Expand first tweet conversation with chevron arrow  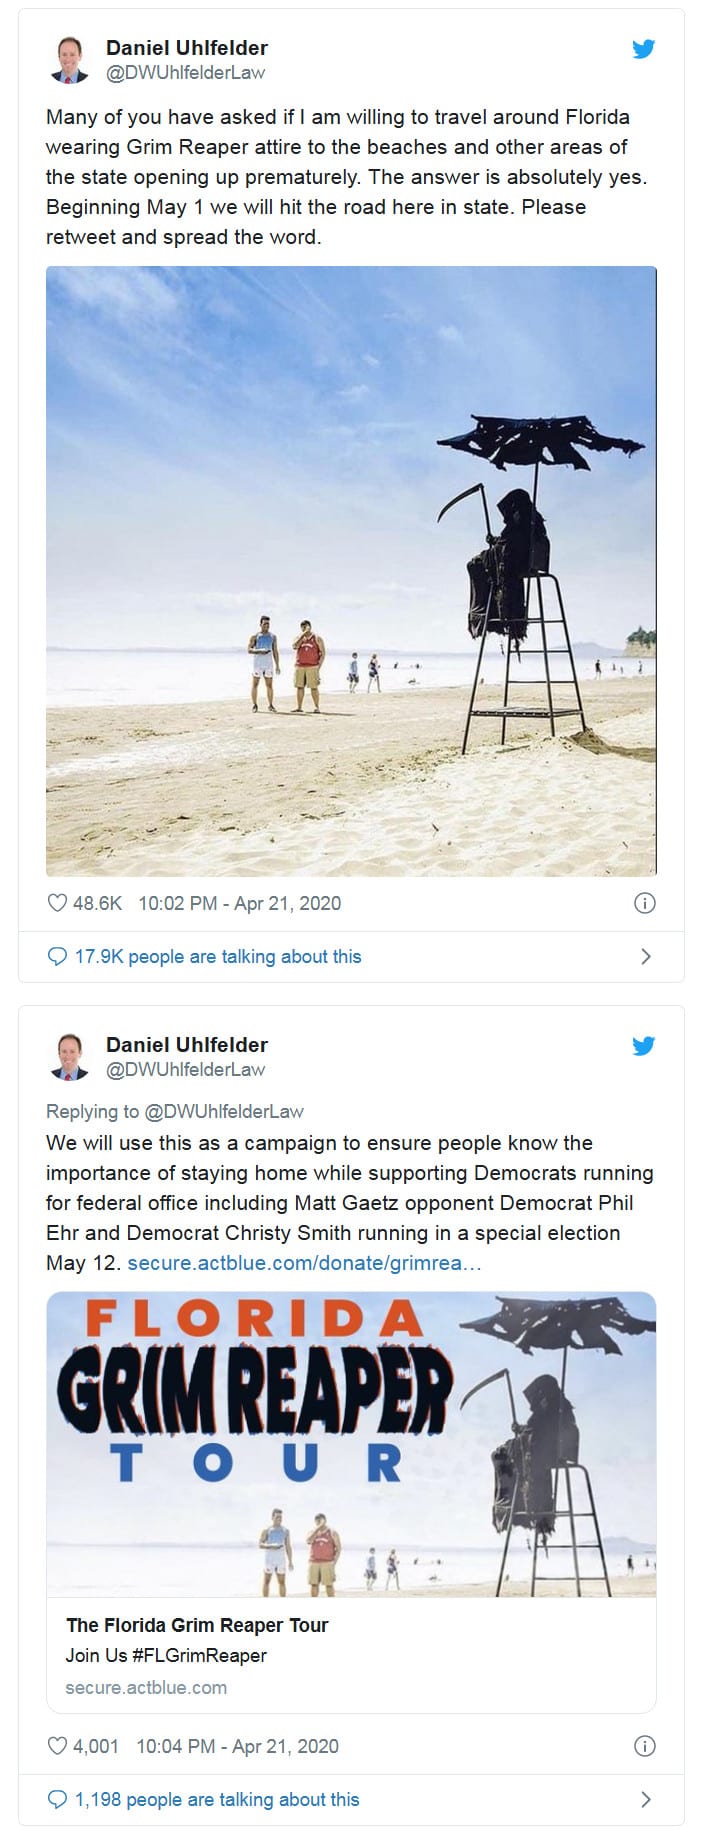645,956
